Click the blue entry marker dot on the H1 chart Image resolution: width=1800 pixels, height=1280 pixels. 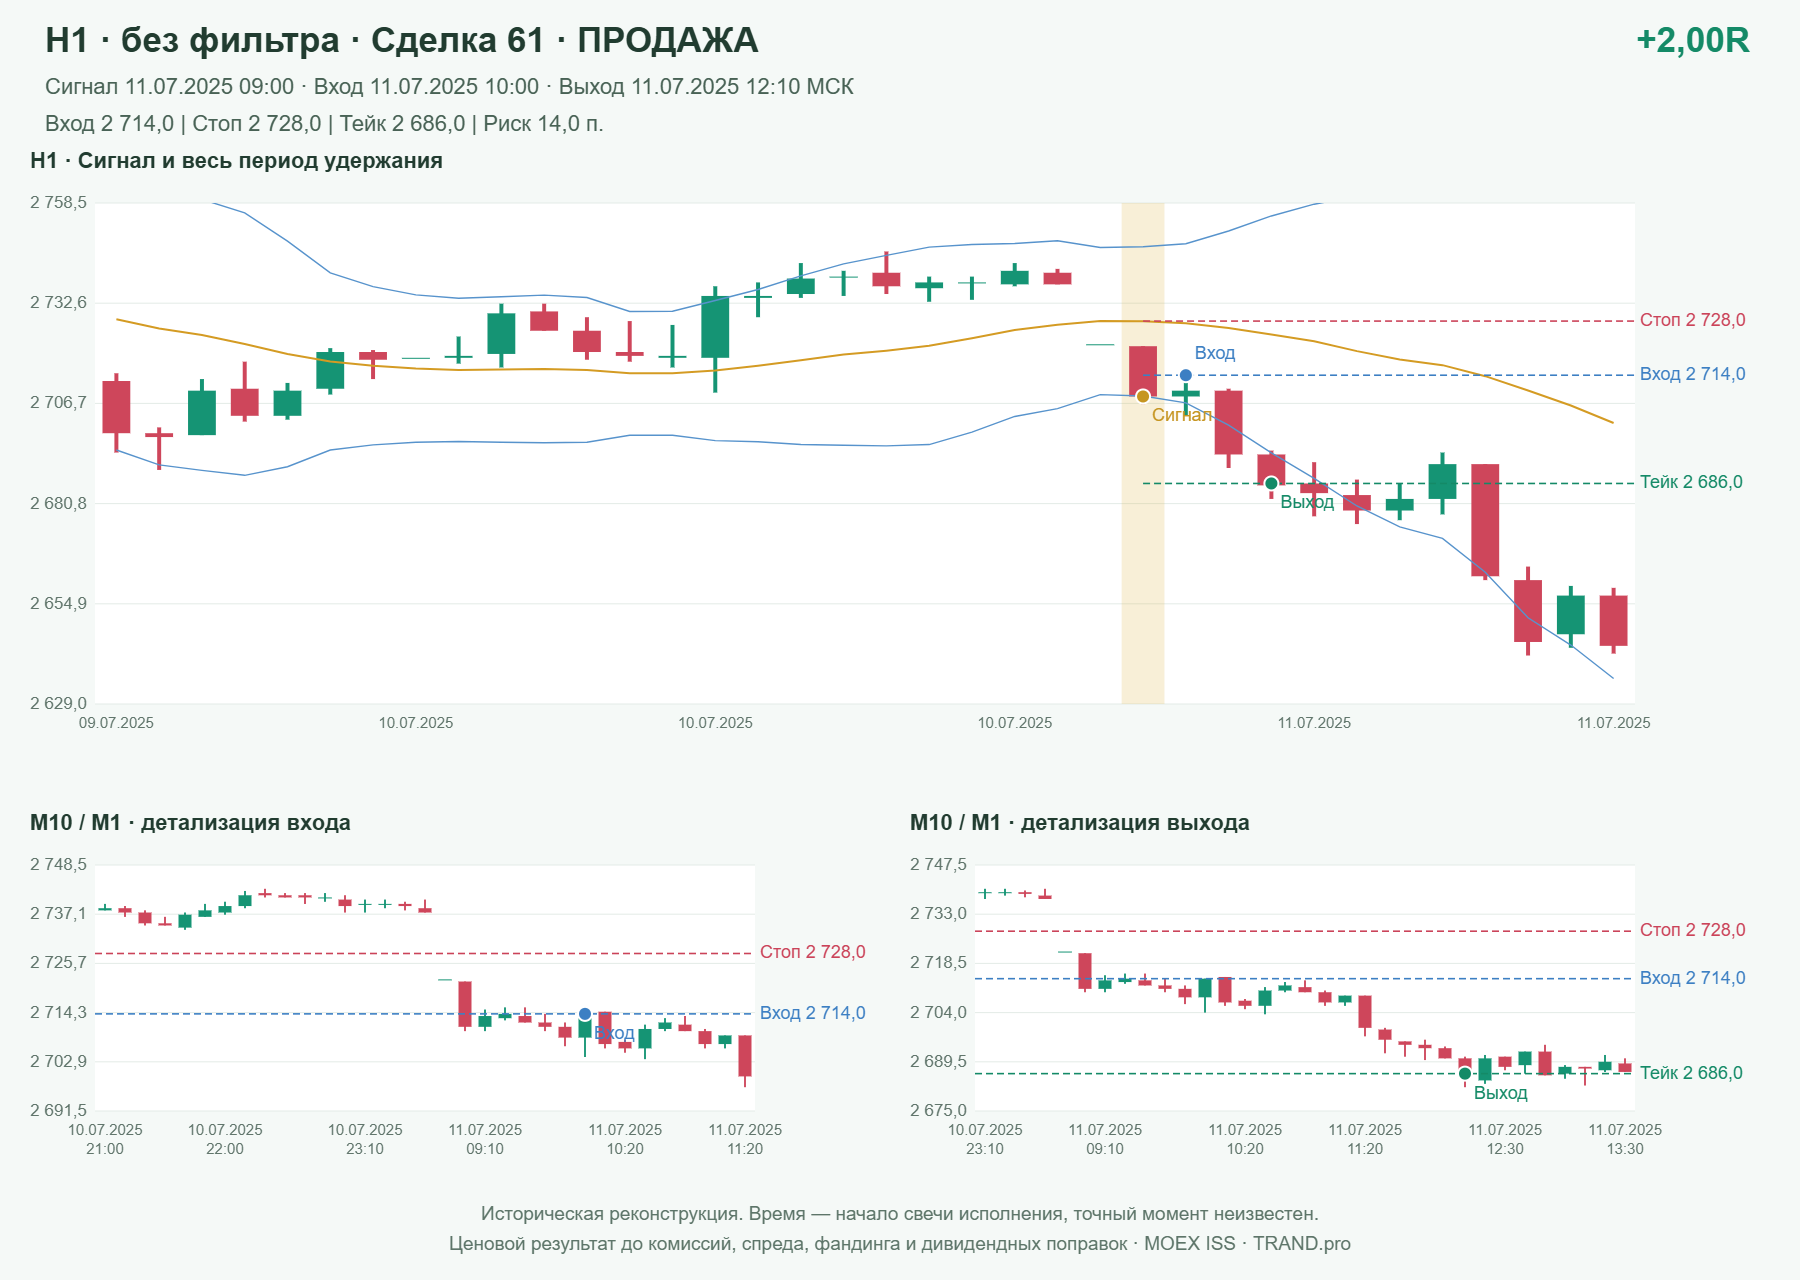pos(1185,375)
